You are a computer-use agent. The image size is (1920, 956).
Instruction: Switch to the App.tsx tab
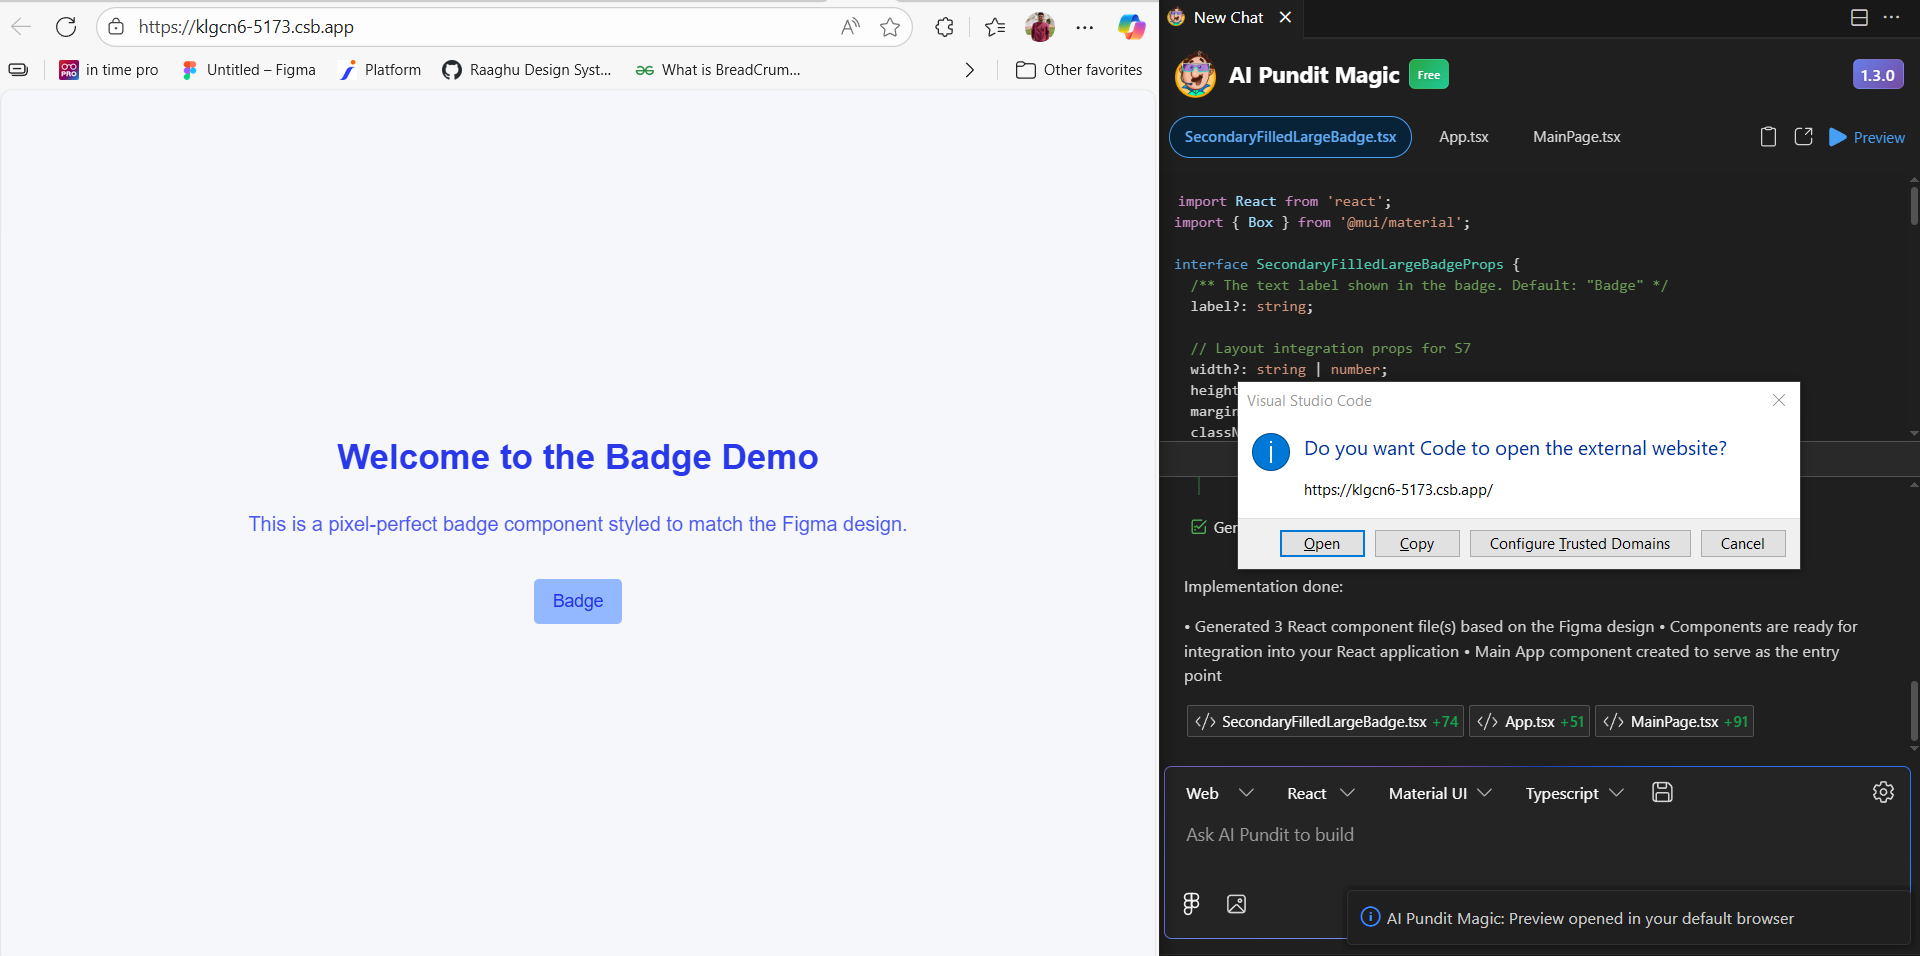click(1463, 137)
